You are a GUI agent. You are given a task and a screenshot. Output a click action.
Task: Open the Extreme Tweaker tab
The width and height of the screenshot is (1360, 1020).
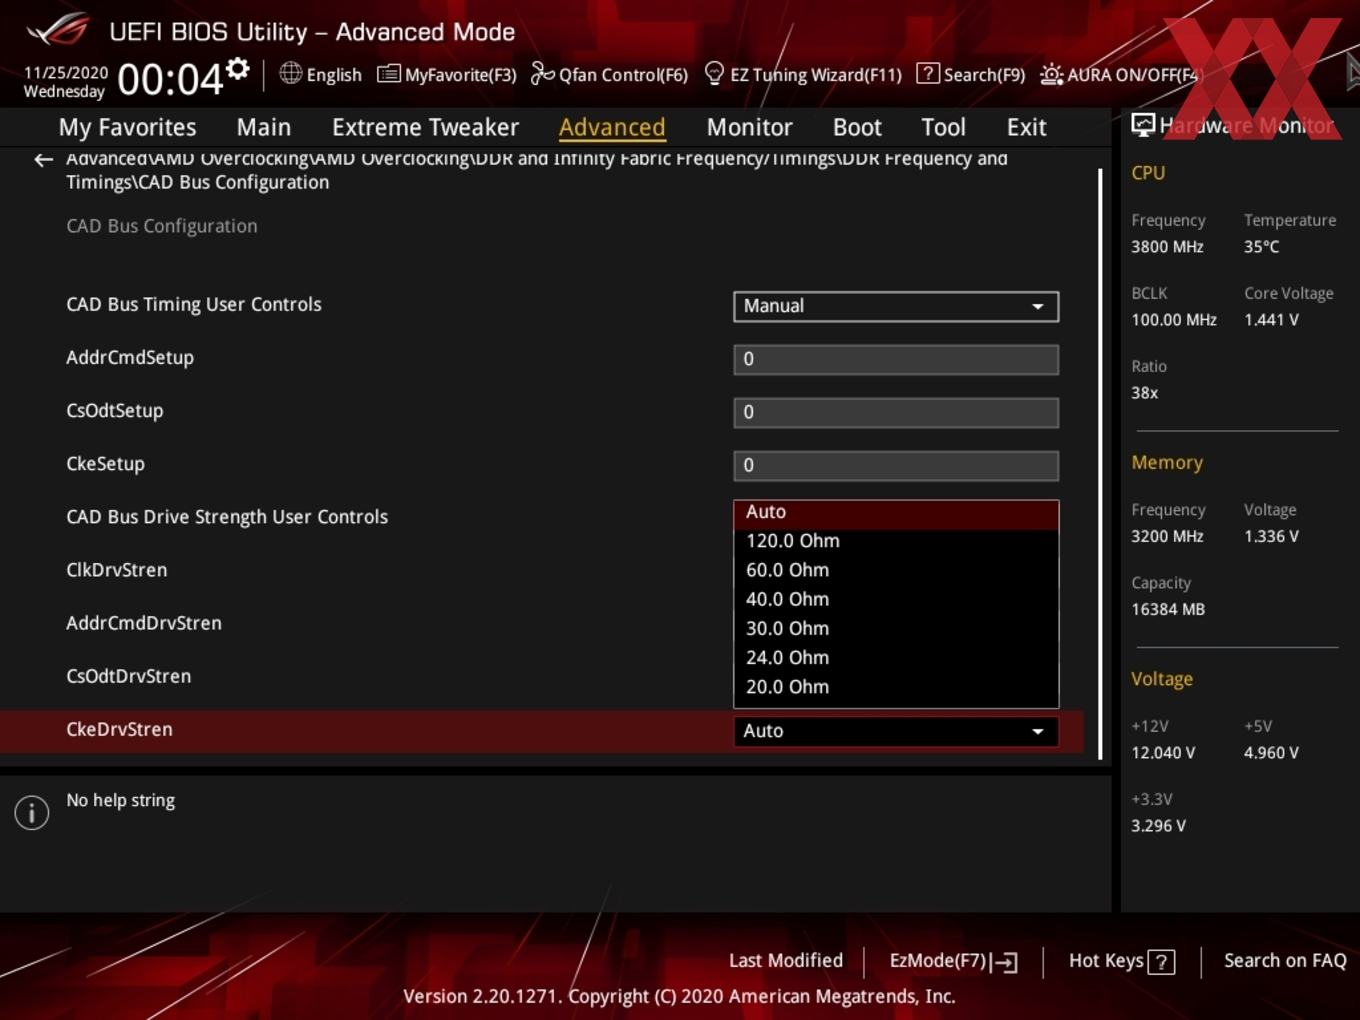[425, 127]
